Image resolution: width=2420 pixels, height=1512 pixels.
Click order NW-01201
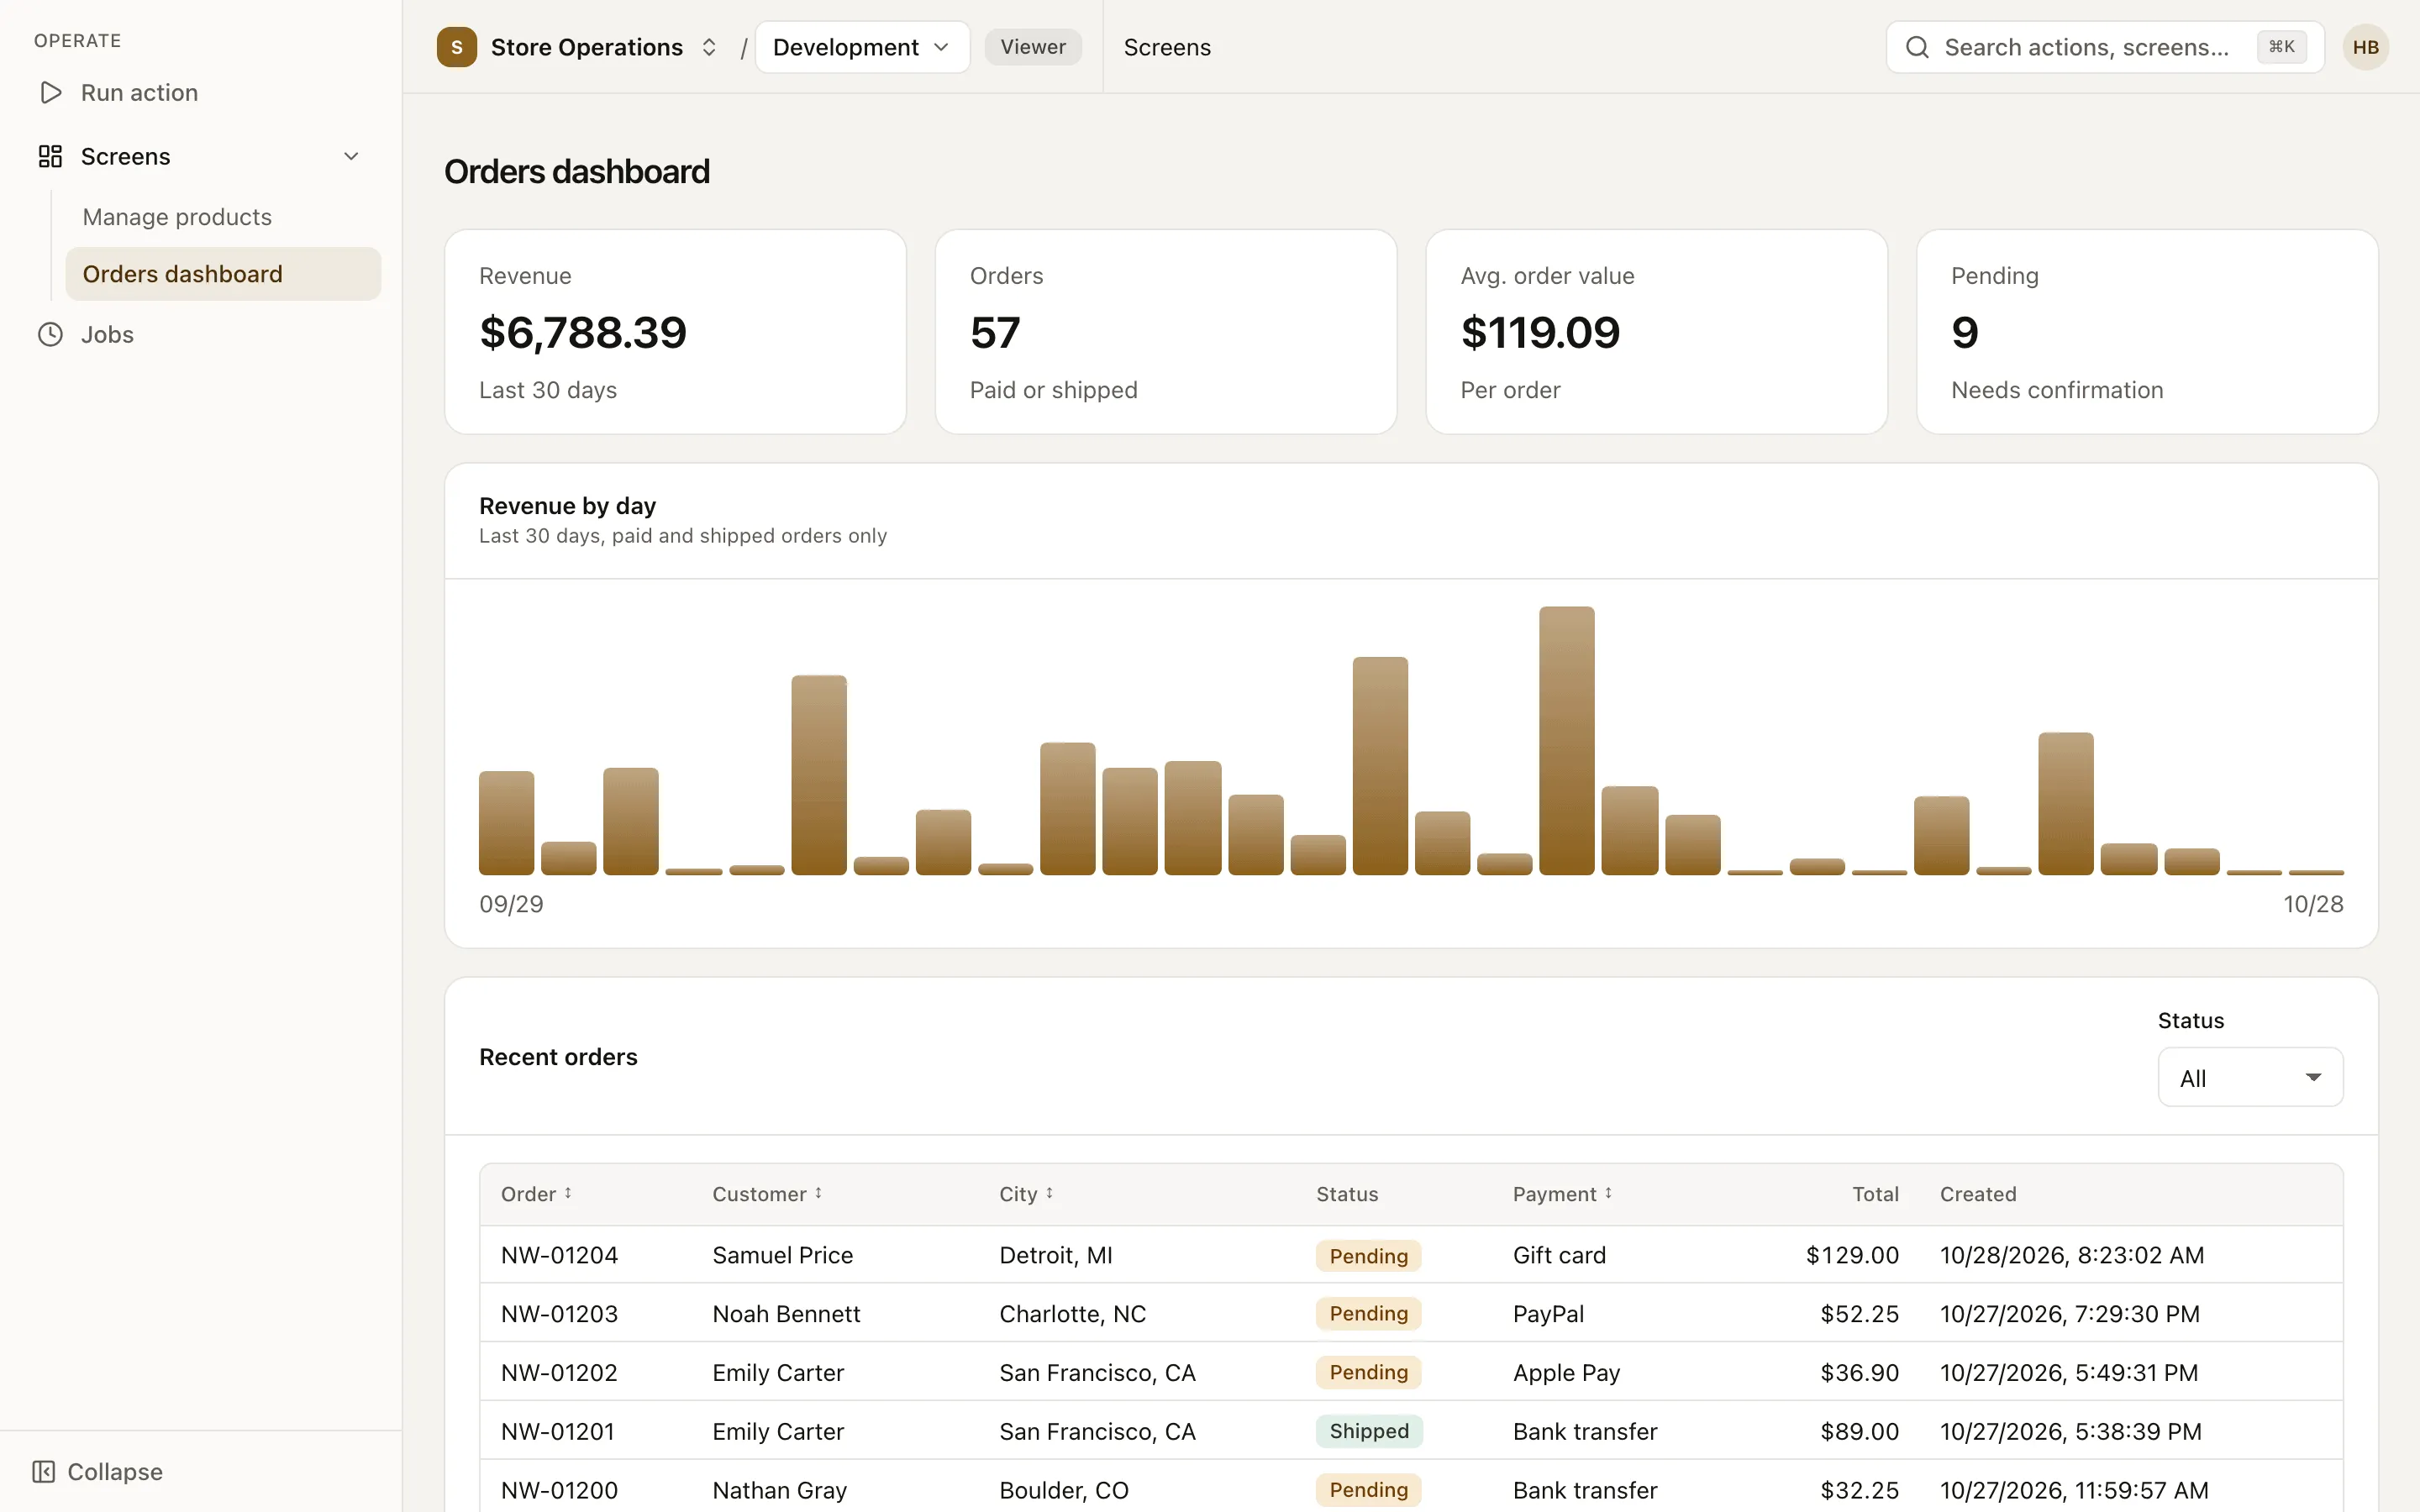pyautogui.click(x=558, y=1431)
